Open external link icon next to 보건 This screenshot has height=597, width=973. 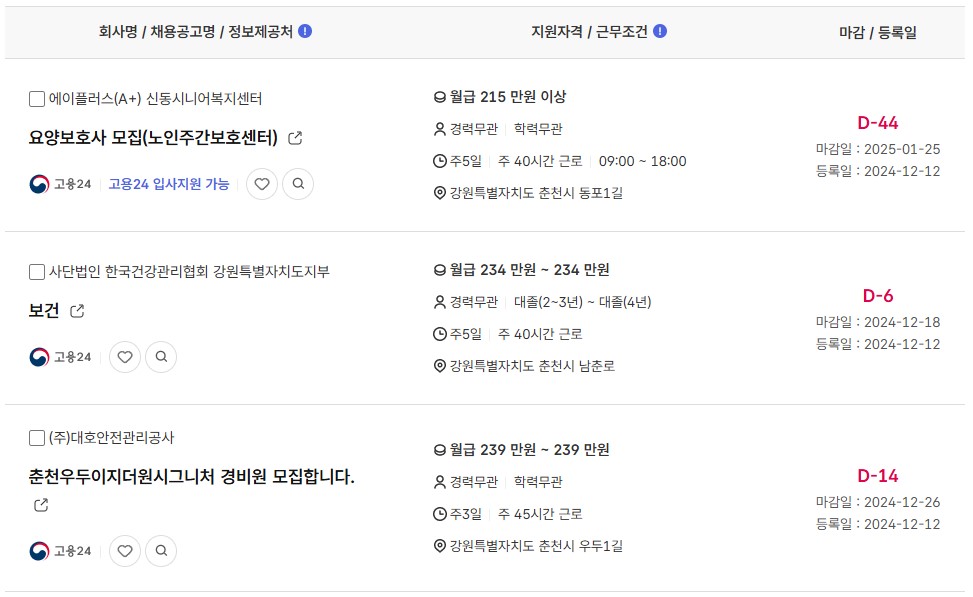tap(77, 311)
